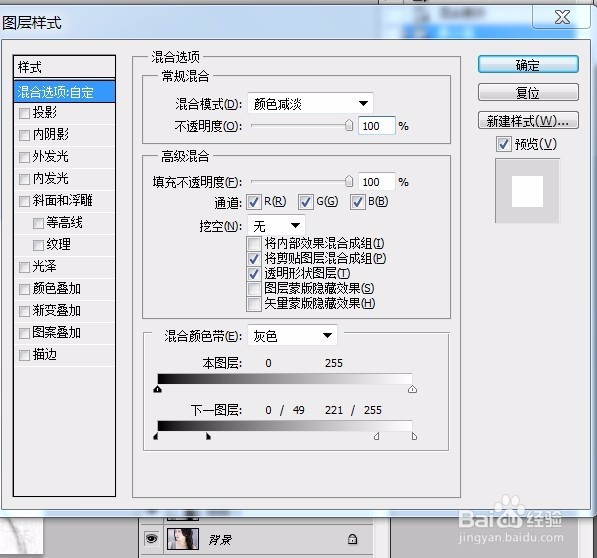This screenshot has width=597, height=558.
Task: Uncheck the G(G) channel checkbox
Action: 306,202
